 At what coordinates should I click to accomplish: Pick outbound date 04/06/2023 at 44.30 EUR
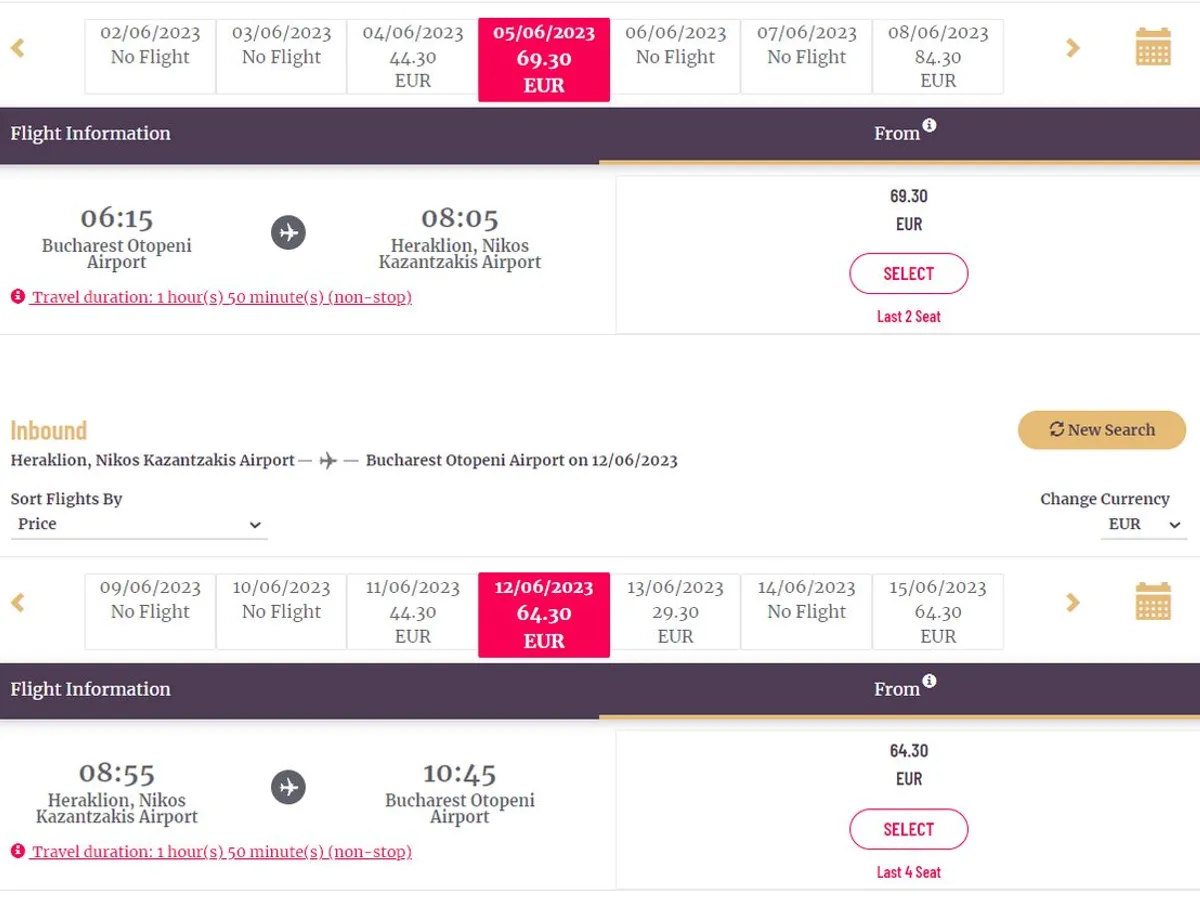pyautogui.click(x=413, y=57)
